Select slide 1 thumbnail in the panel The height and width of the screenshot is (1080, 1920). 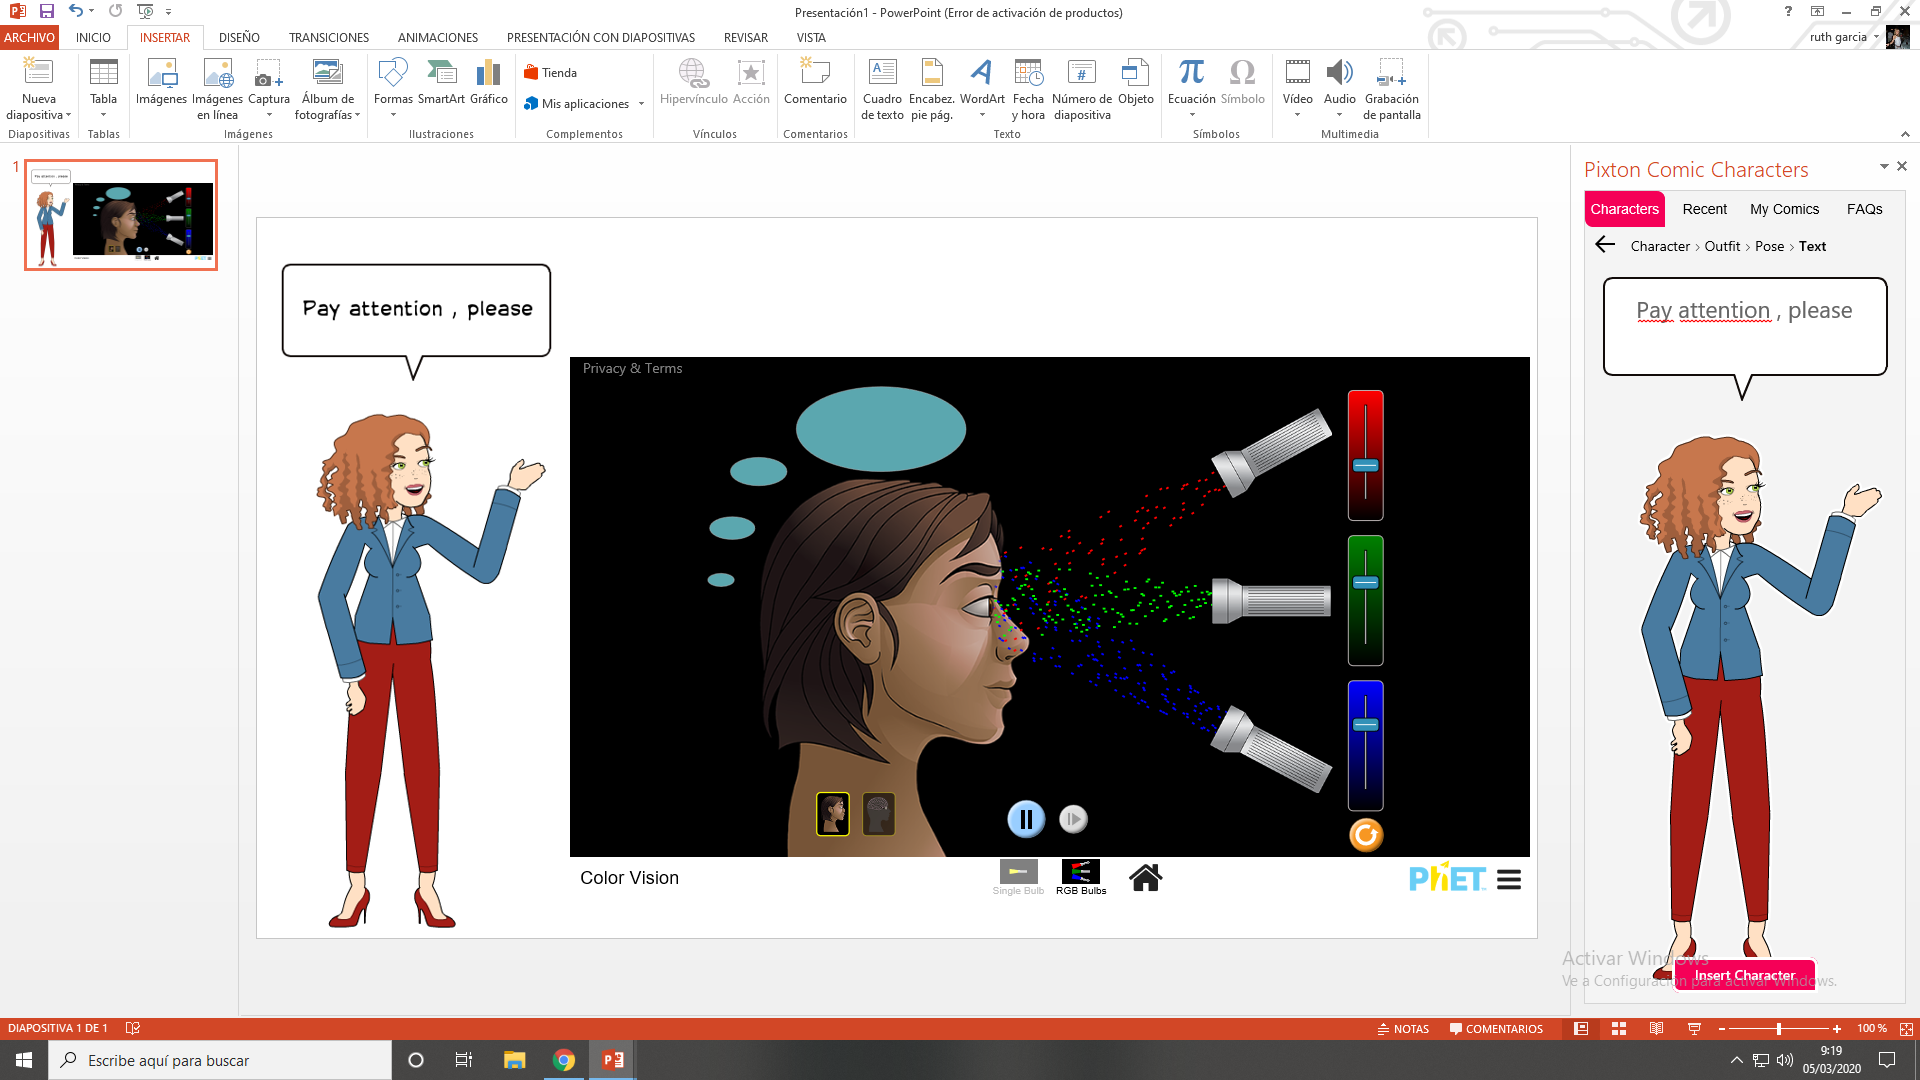pos(120,215)
